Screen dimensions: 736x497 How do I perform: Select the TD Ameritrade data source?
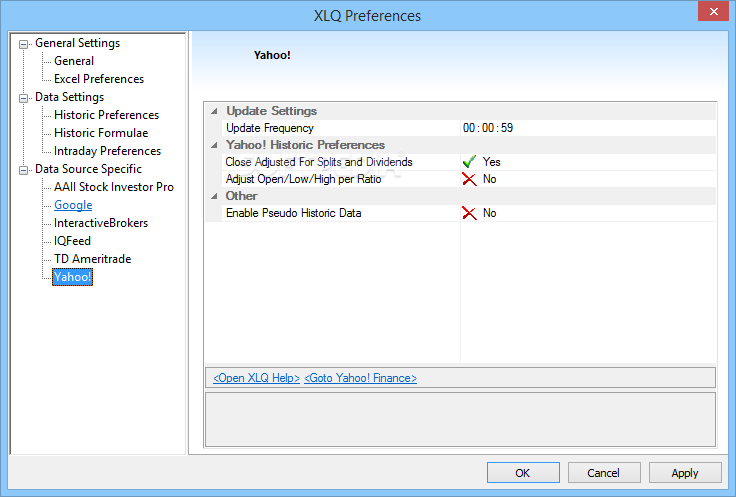point(92,259)
